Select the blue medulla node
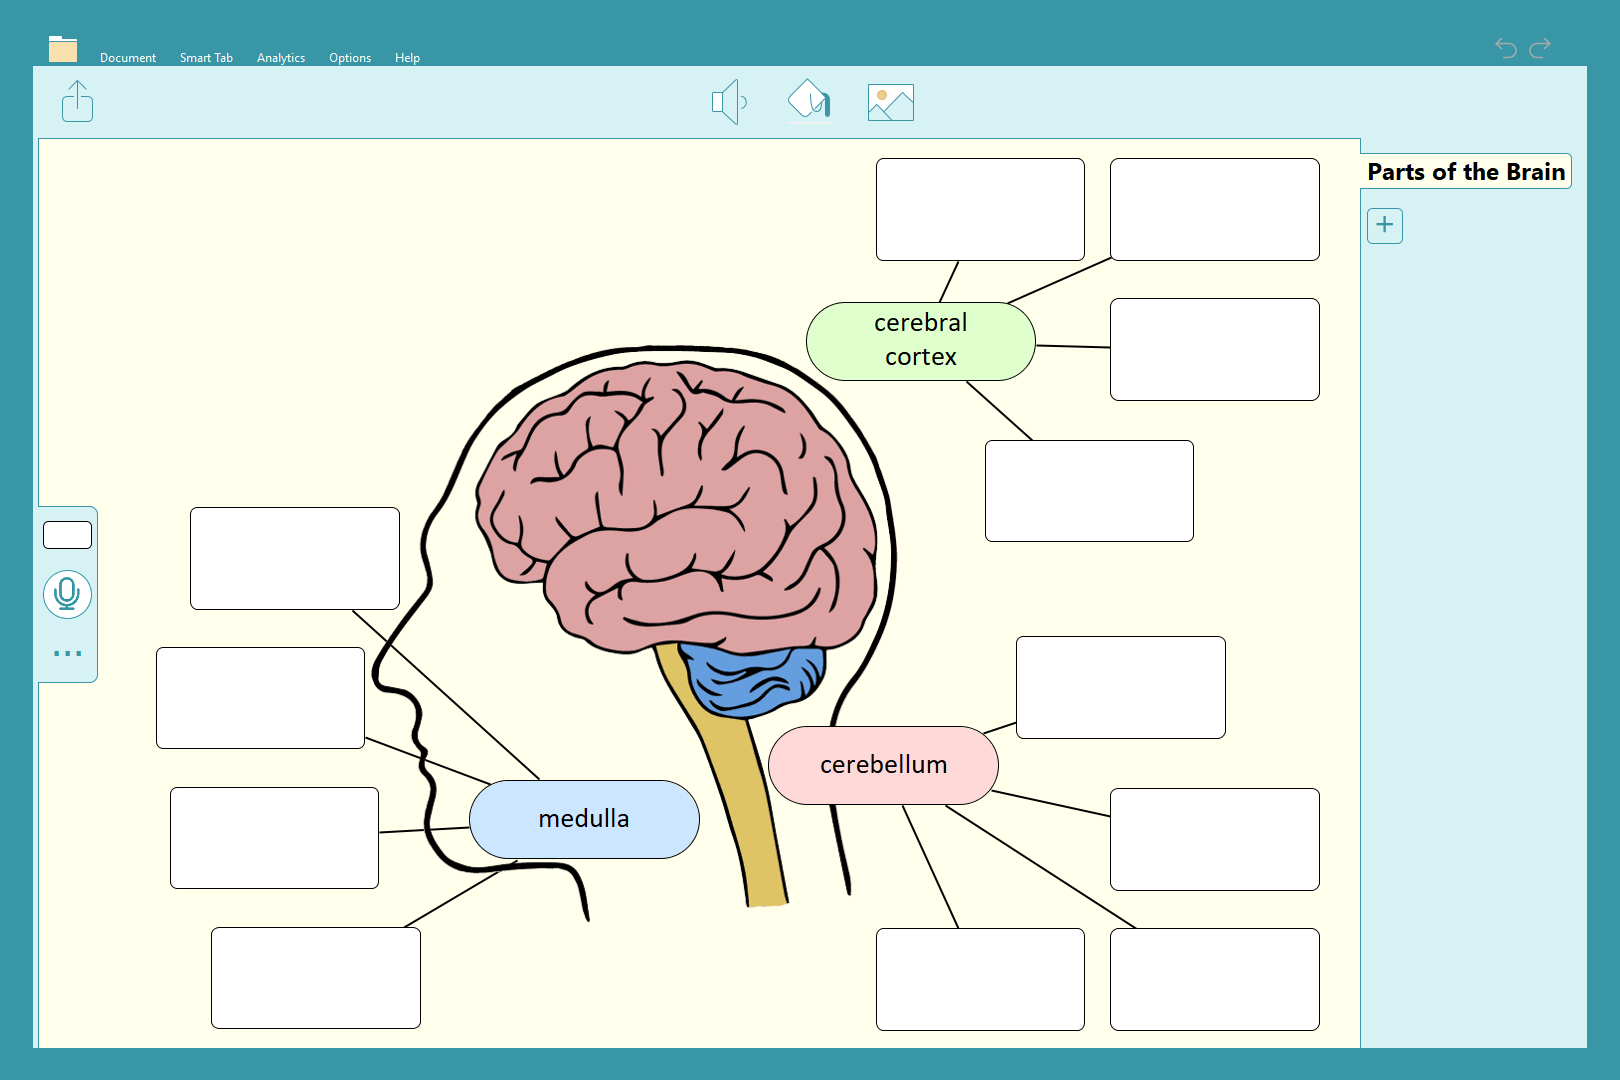1620x1080 pixels. (584, 819)
